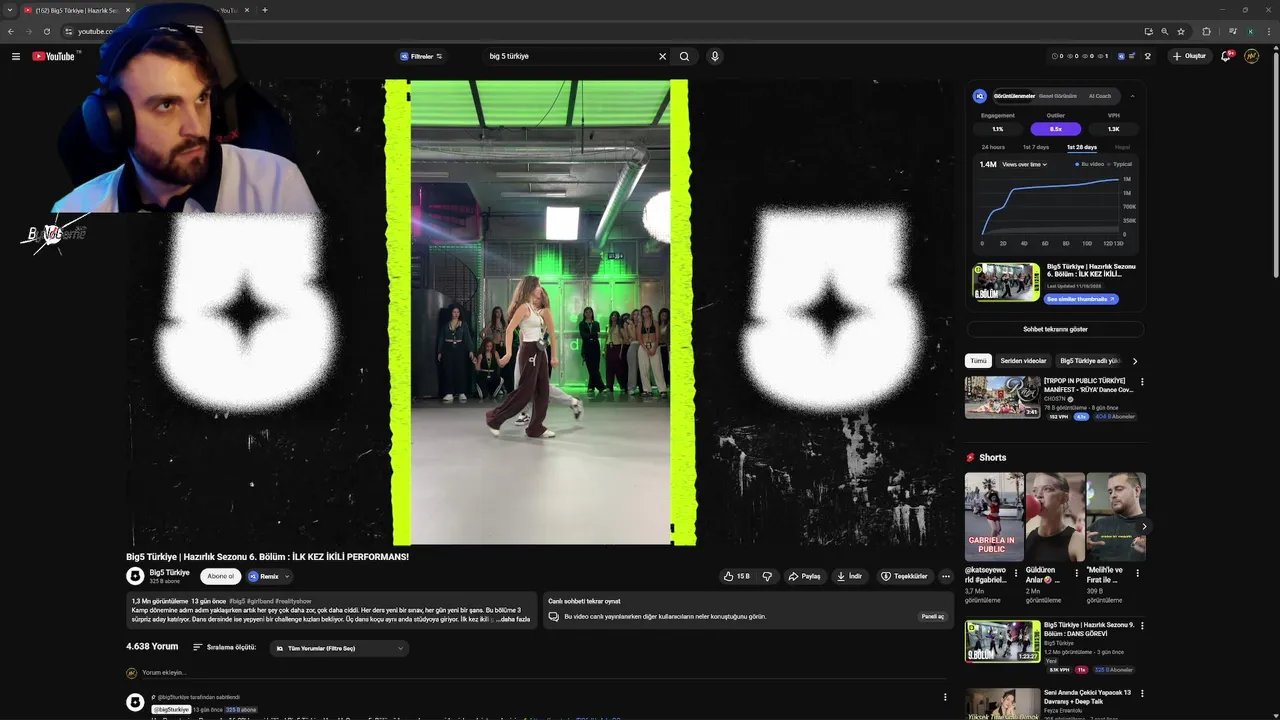Open options for the Melih'le ve Fırat short

click(1137, 574)
